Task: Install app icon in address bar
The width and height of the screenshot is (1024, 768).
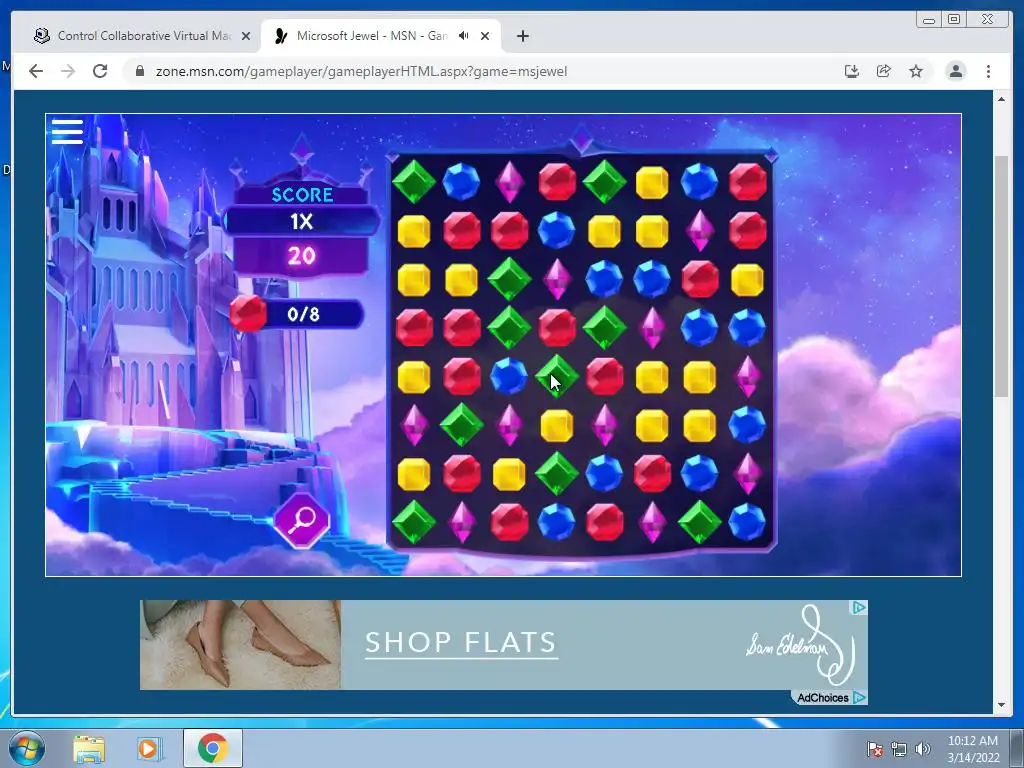Action: coord(852,71)
